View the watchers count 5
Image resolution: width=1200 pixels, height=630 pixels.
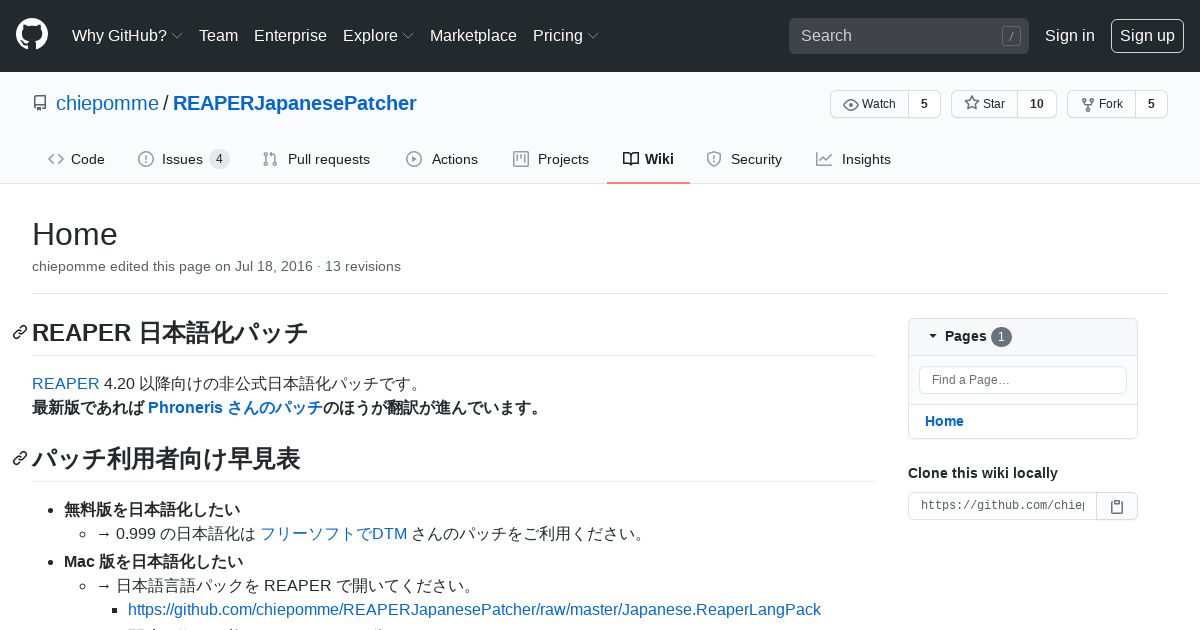924,104
